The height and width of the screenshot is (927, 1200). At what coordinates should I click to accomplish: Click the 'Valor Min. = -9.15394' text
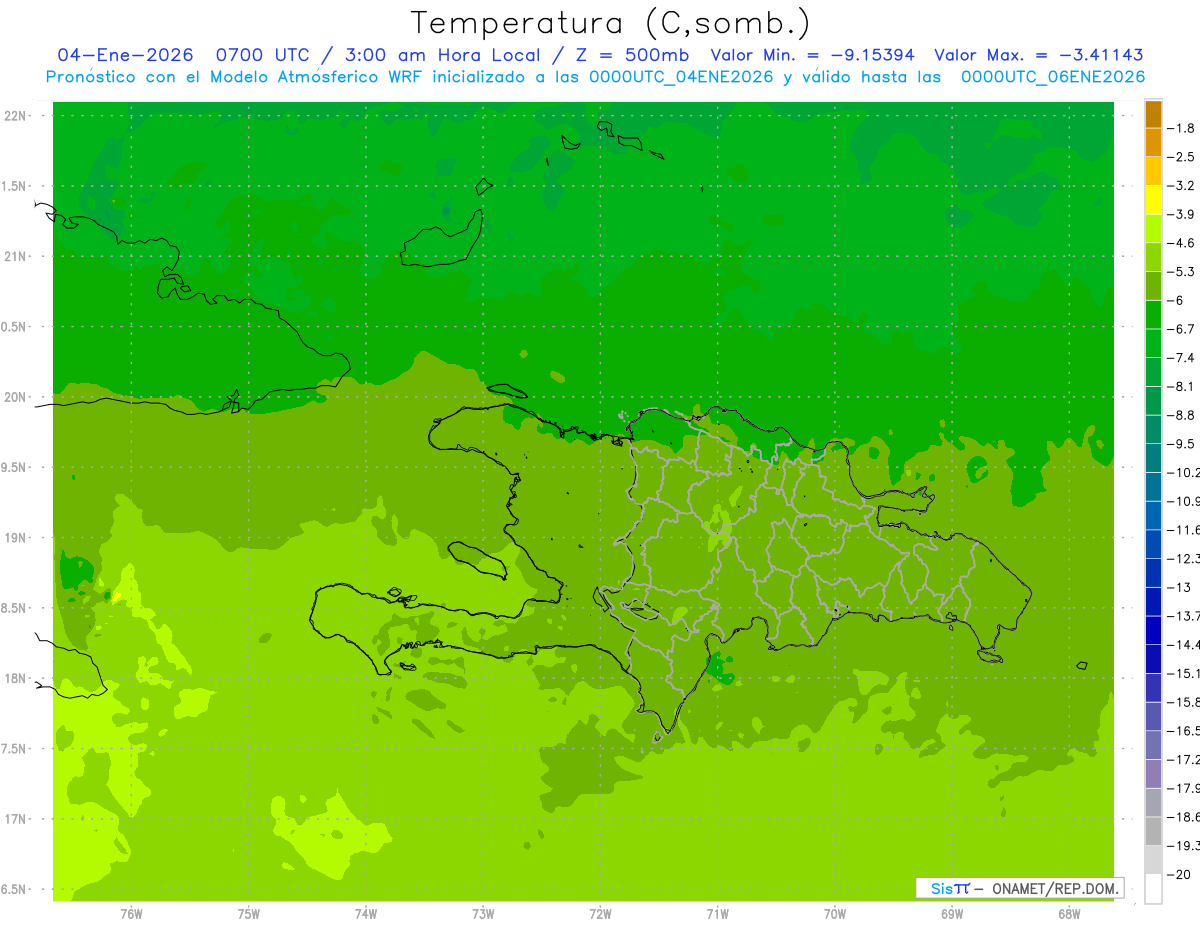(812, 55)
